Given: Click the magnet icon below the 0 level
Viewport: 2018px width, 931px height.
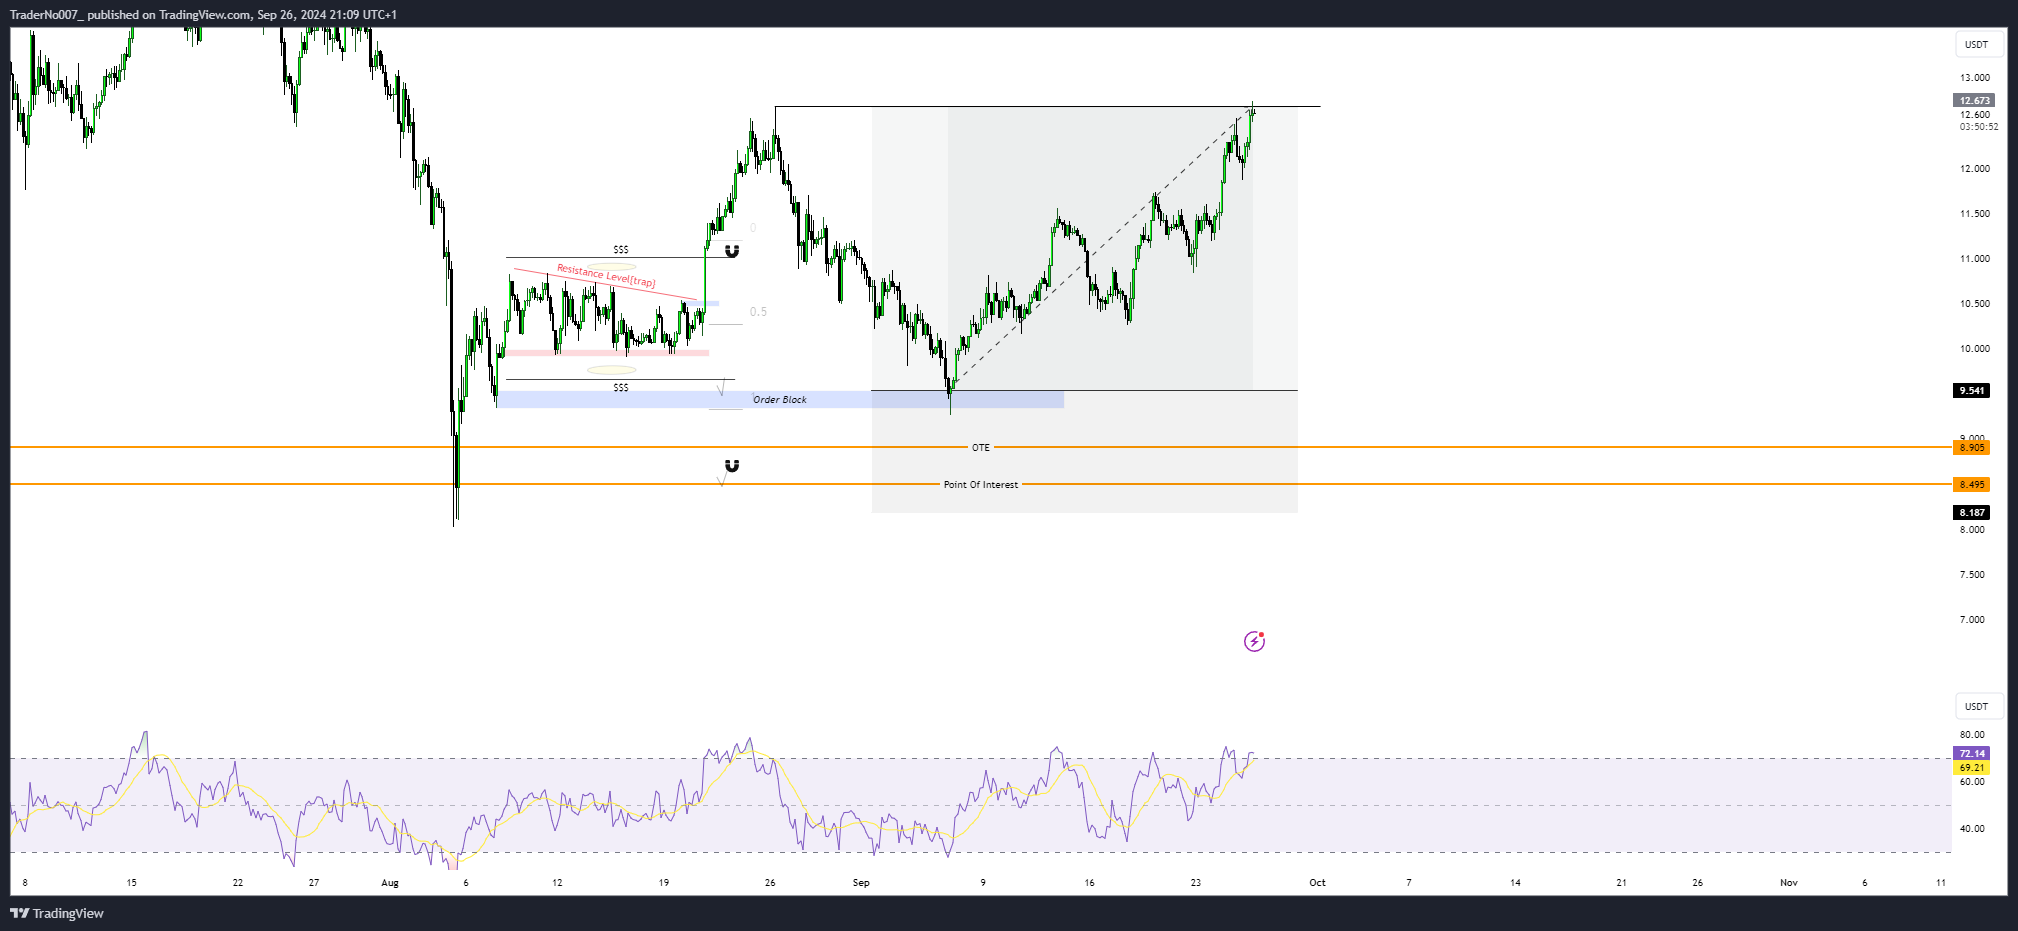Looking at the screenshot, I should [x=732, y=251].
